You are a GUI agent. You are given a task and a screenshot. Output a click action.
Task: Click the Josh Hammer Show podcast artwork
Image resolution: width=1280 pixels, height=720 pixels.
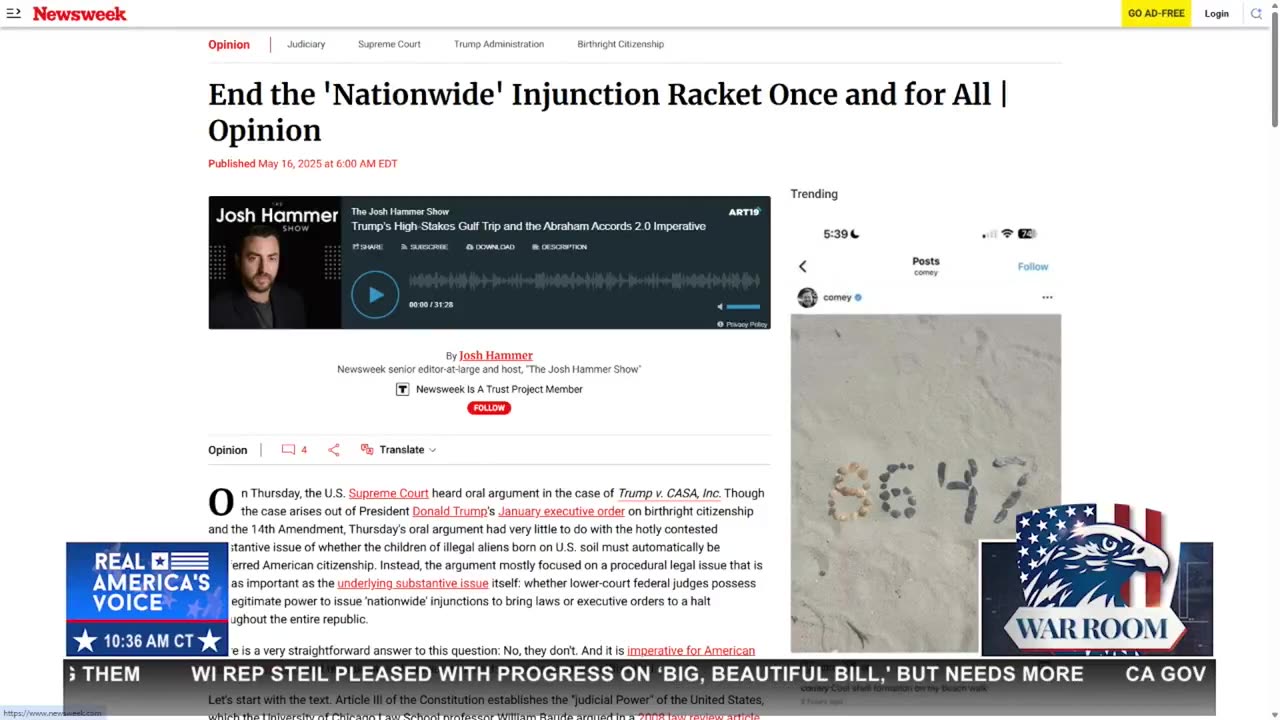[x=275, y=262]
